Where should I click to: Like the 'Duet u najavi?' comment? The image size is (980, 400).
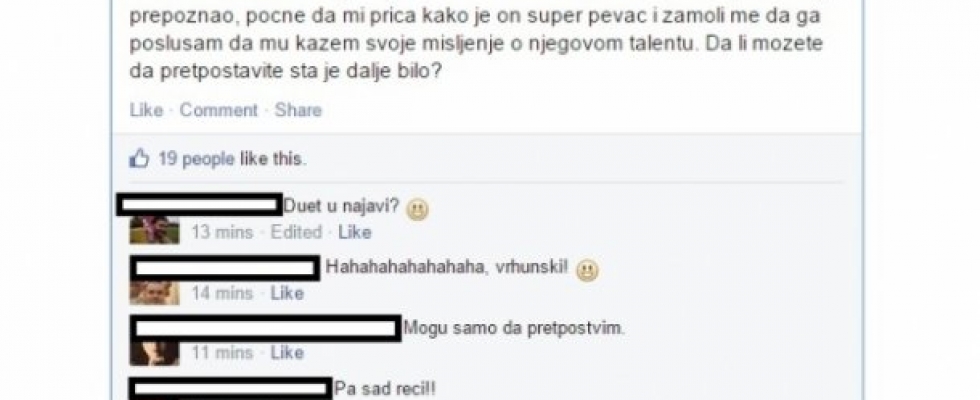(354, 232)
